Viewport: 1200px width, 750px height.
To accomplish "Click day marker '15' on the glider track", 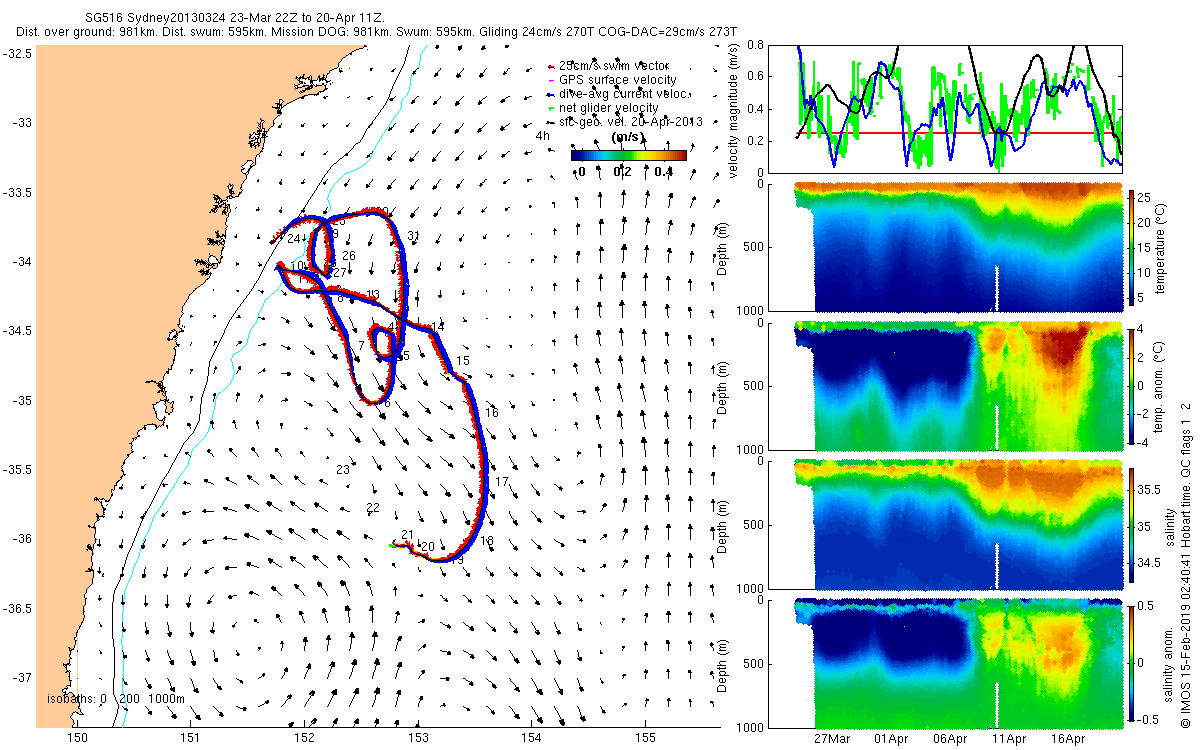I will click(463, 361).
